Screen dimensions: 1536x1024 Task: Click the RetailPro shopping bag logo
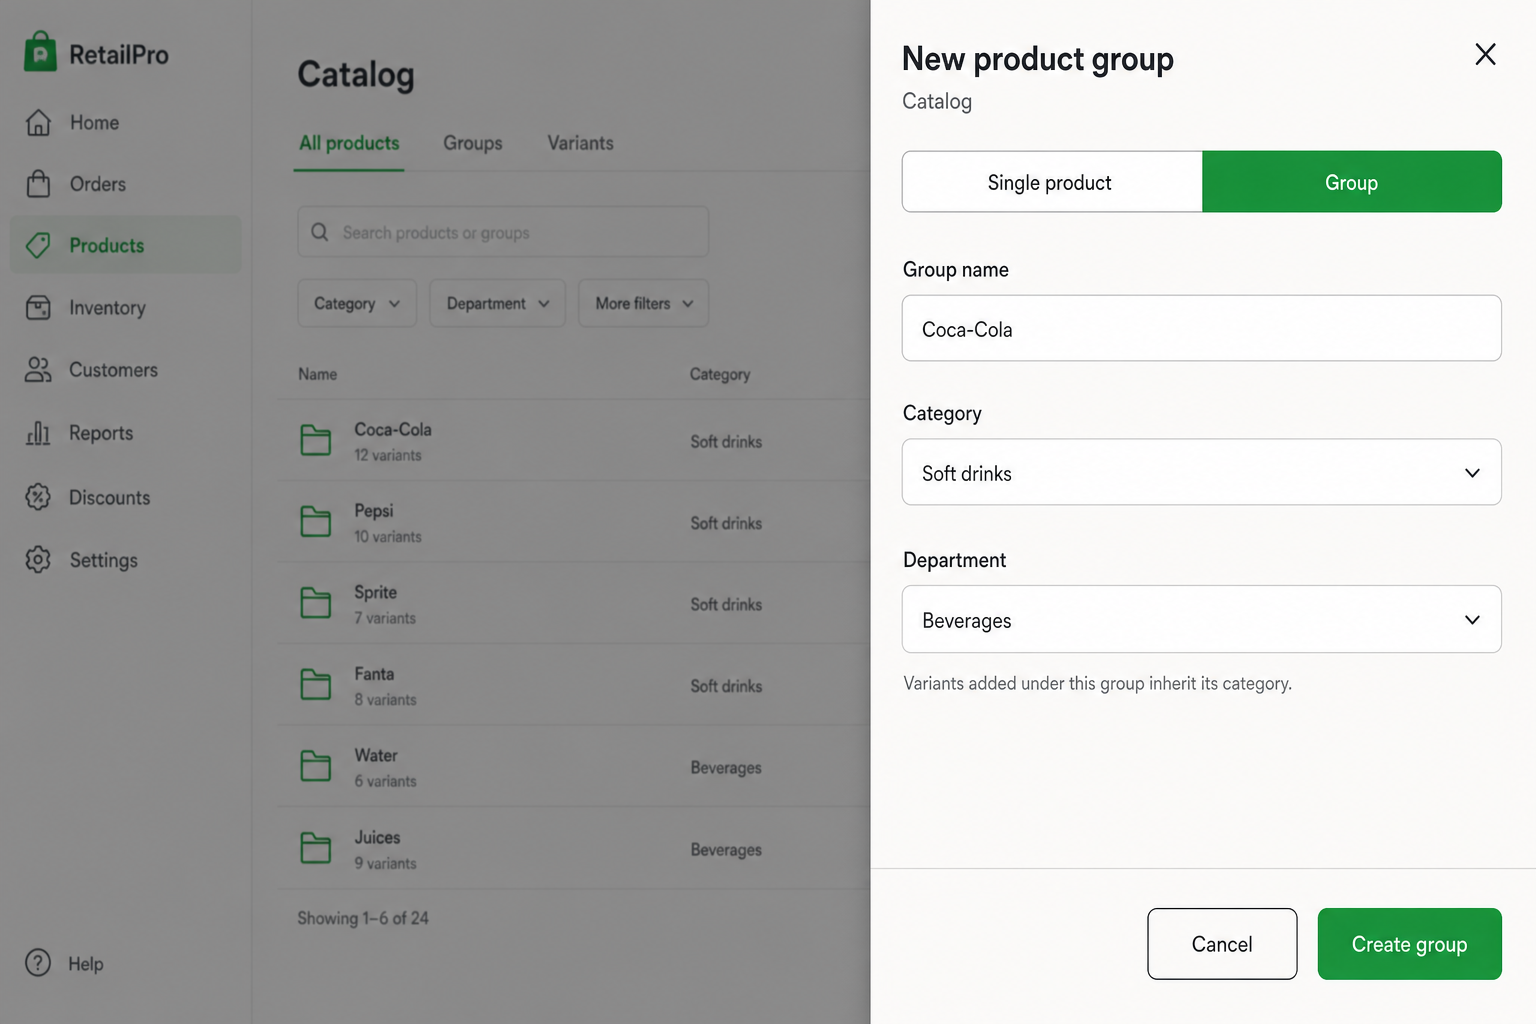[40, 52]
